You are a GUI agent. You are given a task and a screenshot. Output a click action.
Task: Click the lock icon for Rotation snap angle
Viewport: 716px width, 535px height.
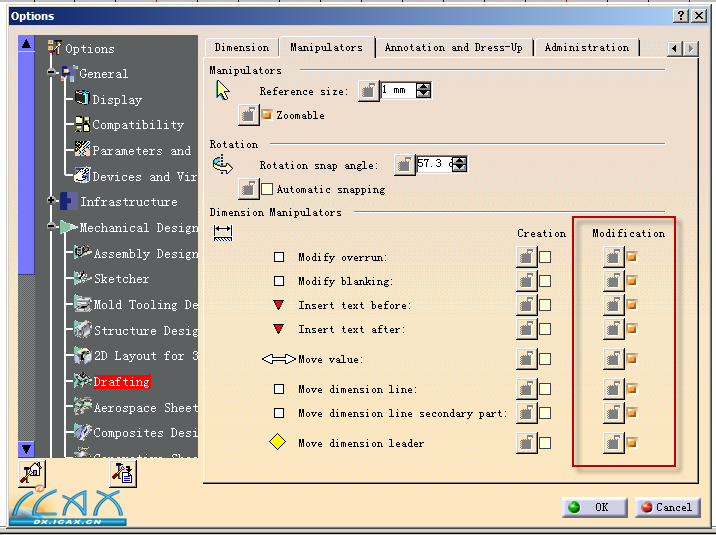405,164
